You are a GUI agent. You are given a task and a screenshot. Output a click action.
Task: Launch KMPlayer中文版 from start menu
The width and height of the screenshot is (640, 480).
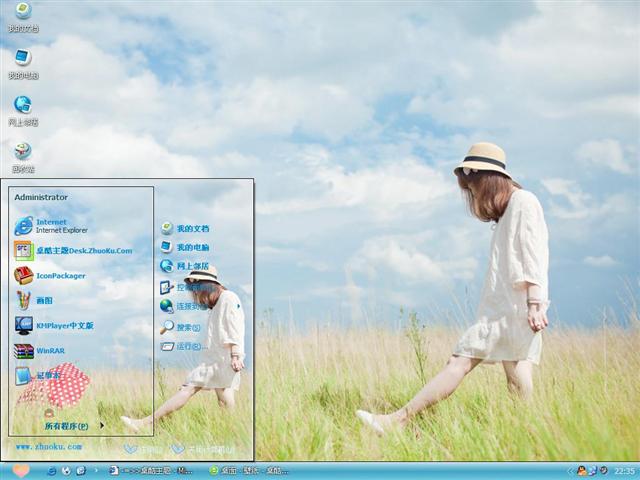point(54,325)
